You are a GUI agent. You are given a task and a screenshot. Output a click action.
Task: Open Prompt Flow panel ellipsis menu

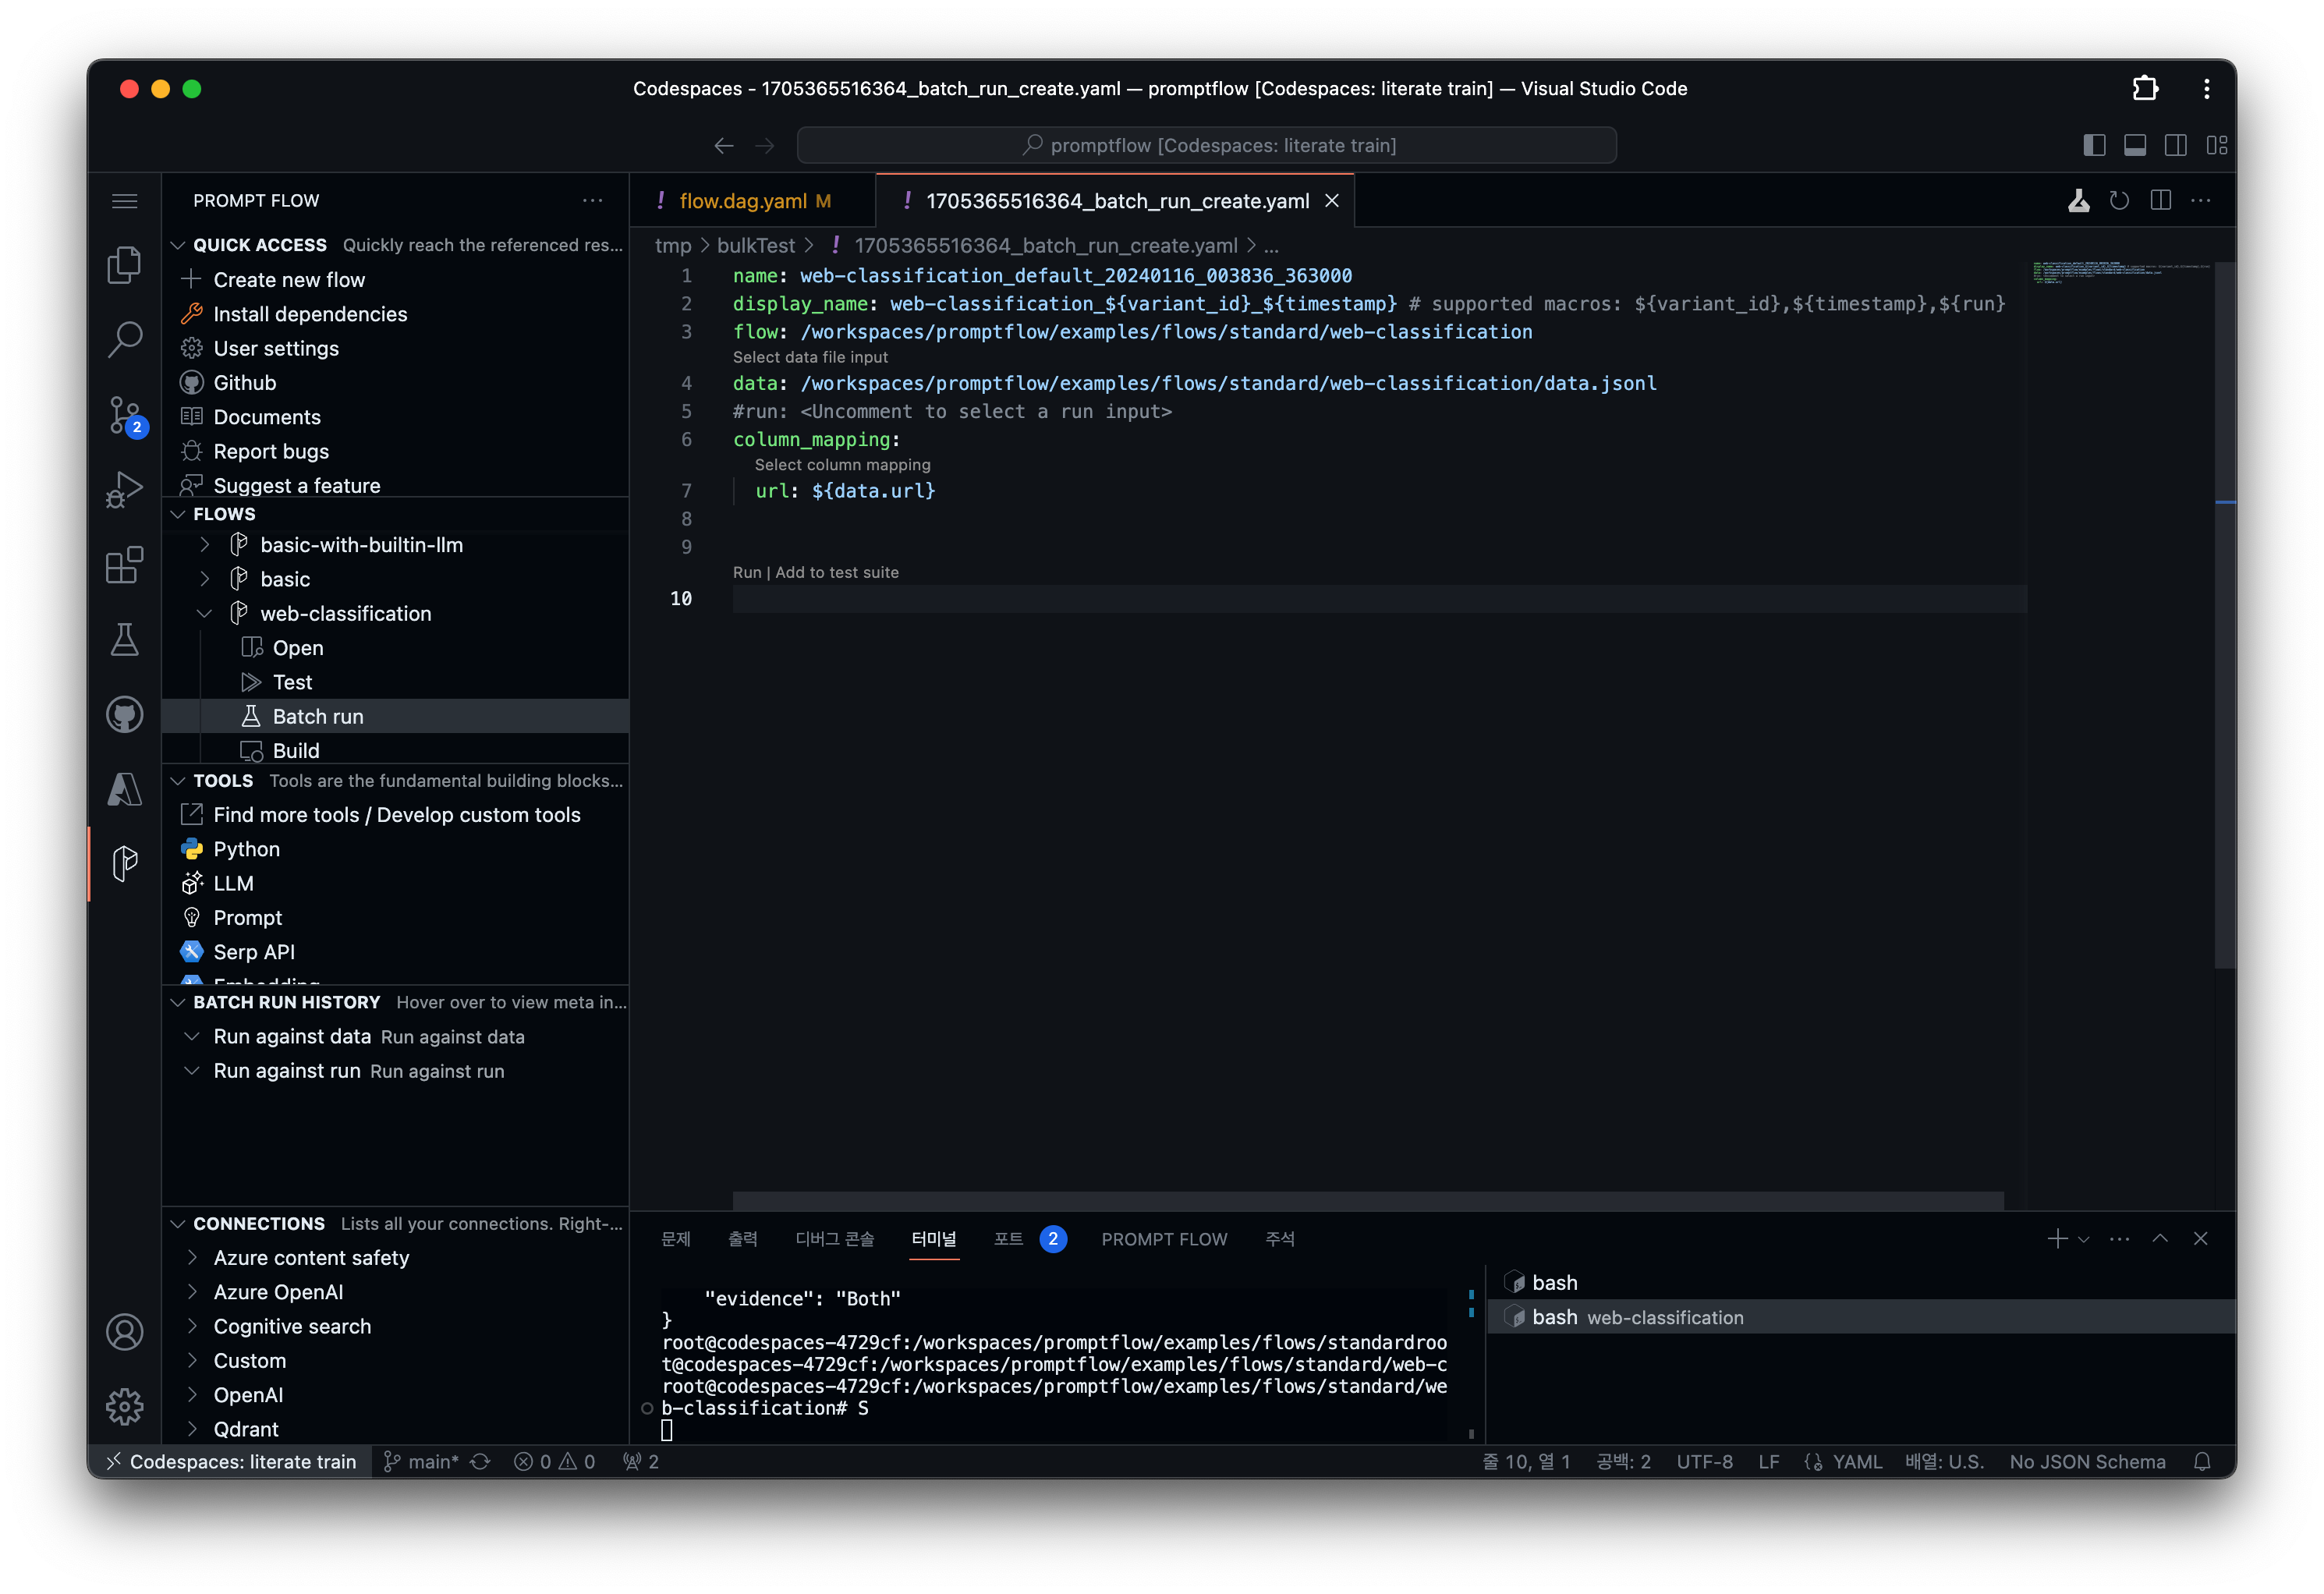(593, 201)
